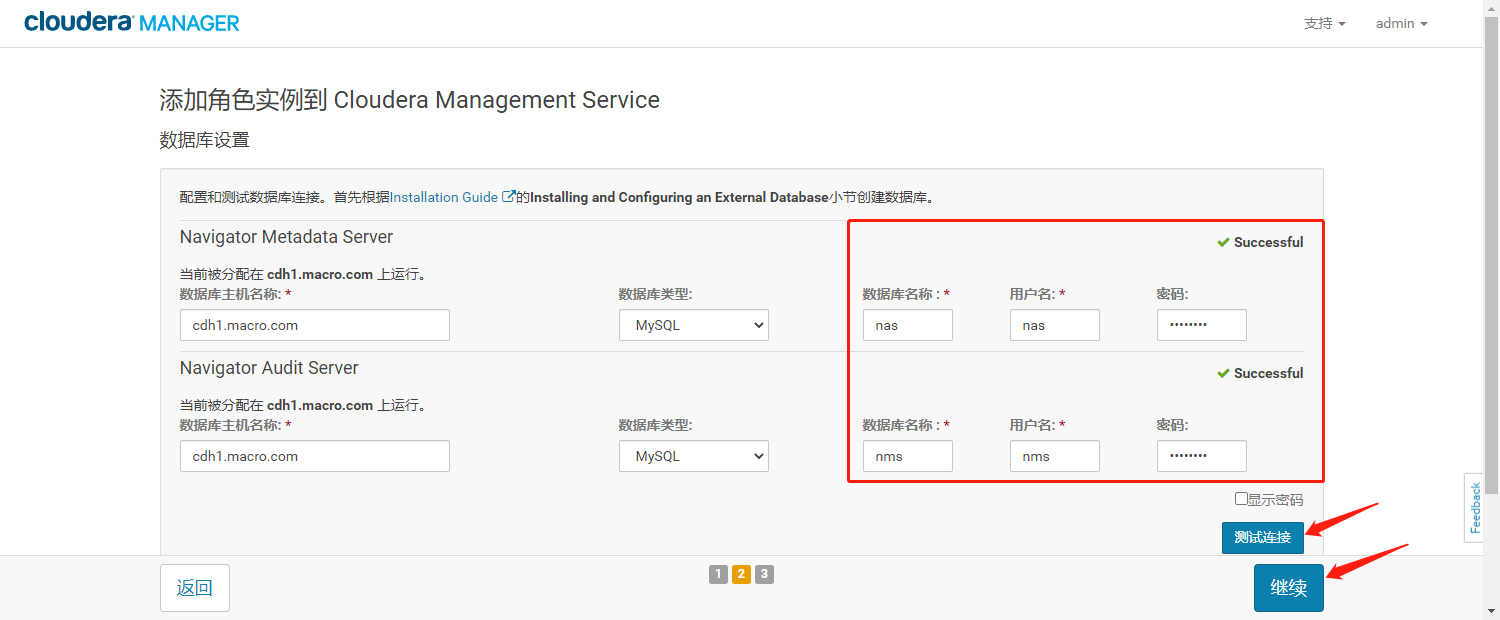Click Successful status for Navigator Metadata Server

pos(1260,242)
